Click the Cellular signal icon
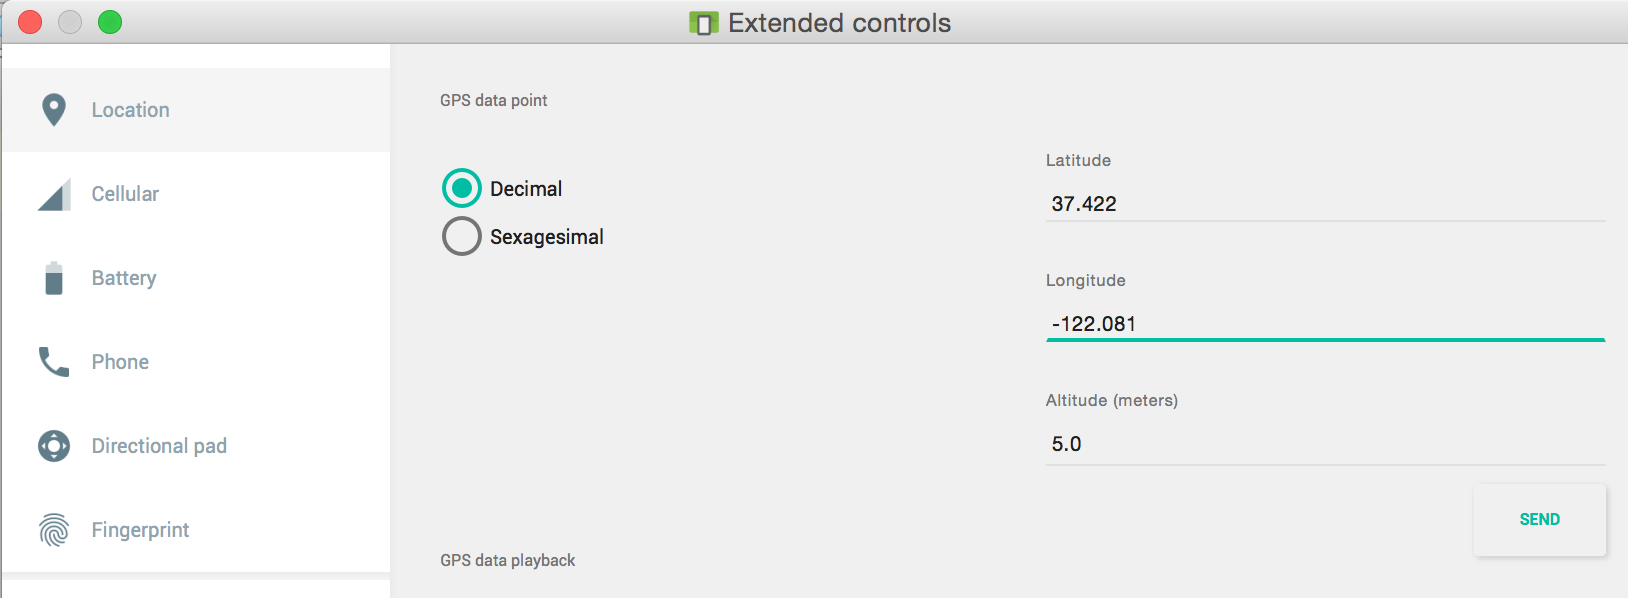This screenshot has height=598, width=1628. point(53,193)
